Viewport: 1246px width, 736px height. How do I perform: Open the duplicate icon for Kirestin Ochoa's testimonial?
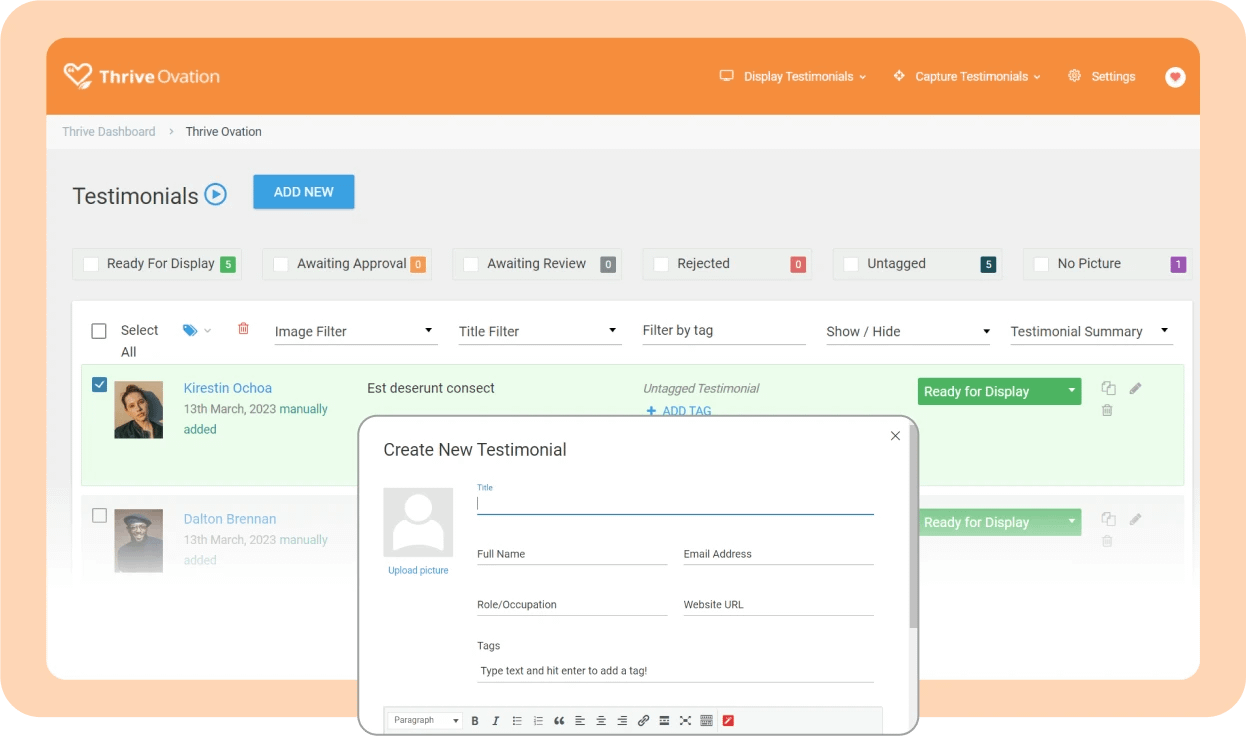click(x=1108, y=388)
